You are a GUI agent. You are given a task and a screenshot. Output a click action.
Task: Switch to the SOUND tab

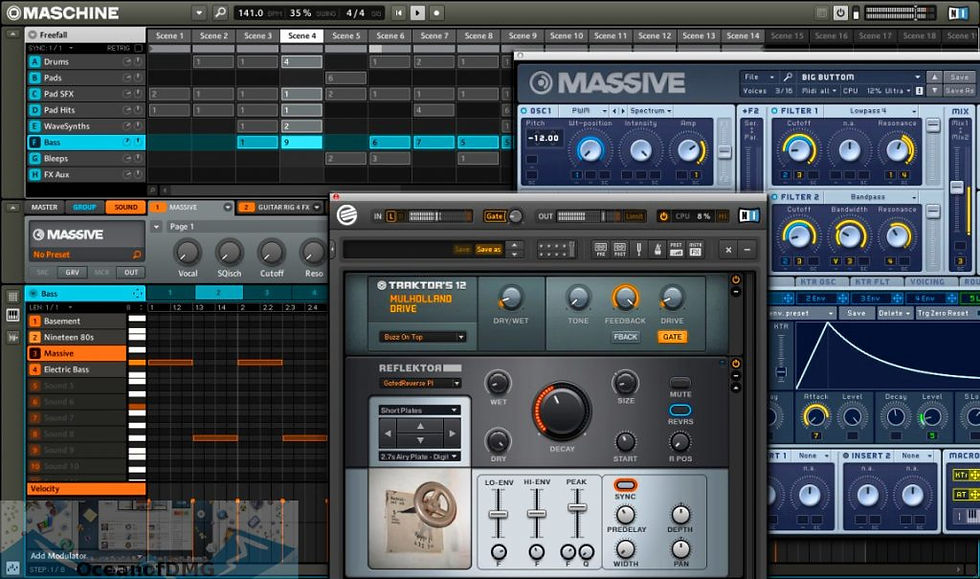(126, 207)
